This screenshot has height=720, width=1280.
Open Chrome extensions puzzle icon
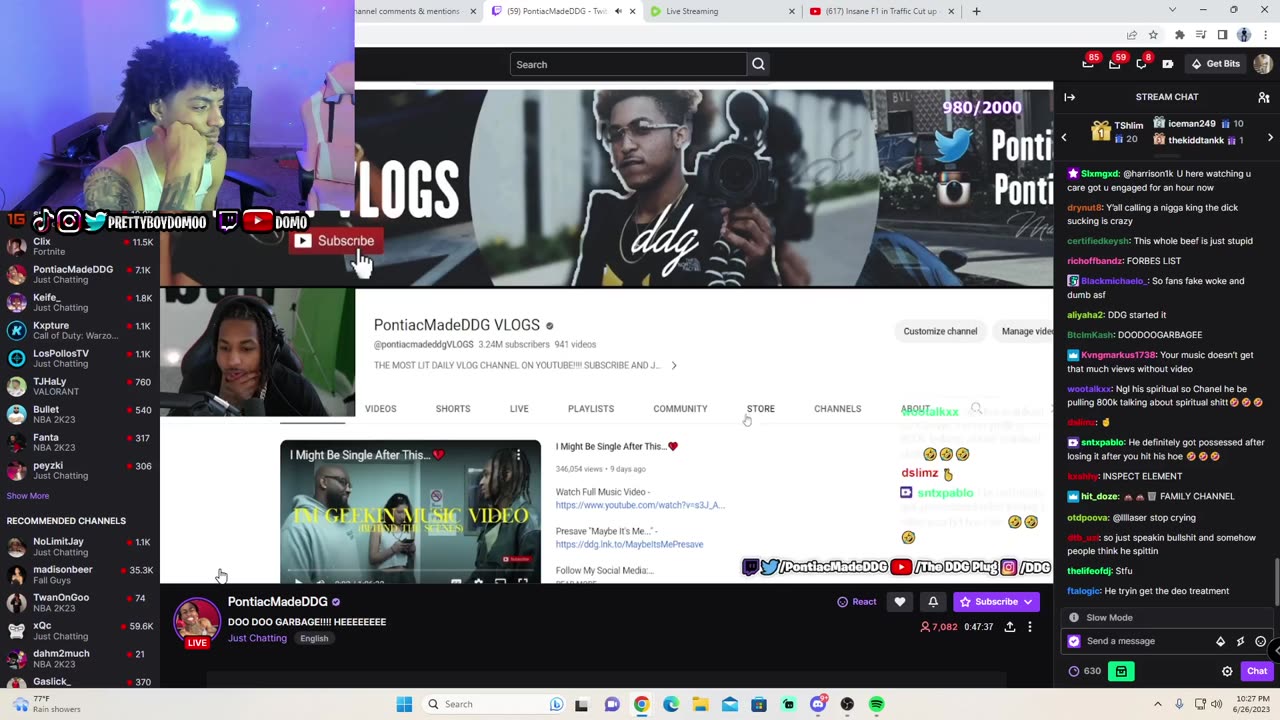pyautogui.click(x=1180, y=35)
